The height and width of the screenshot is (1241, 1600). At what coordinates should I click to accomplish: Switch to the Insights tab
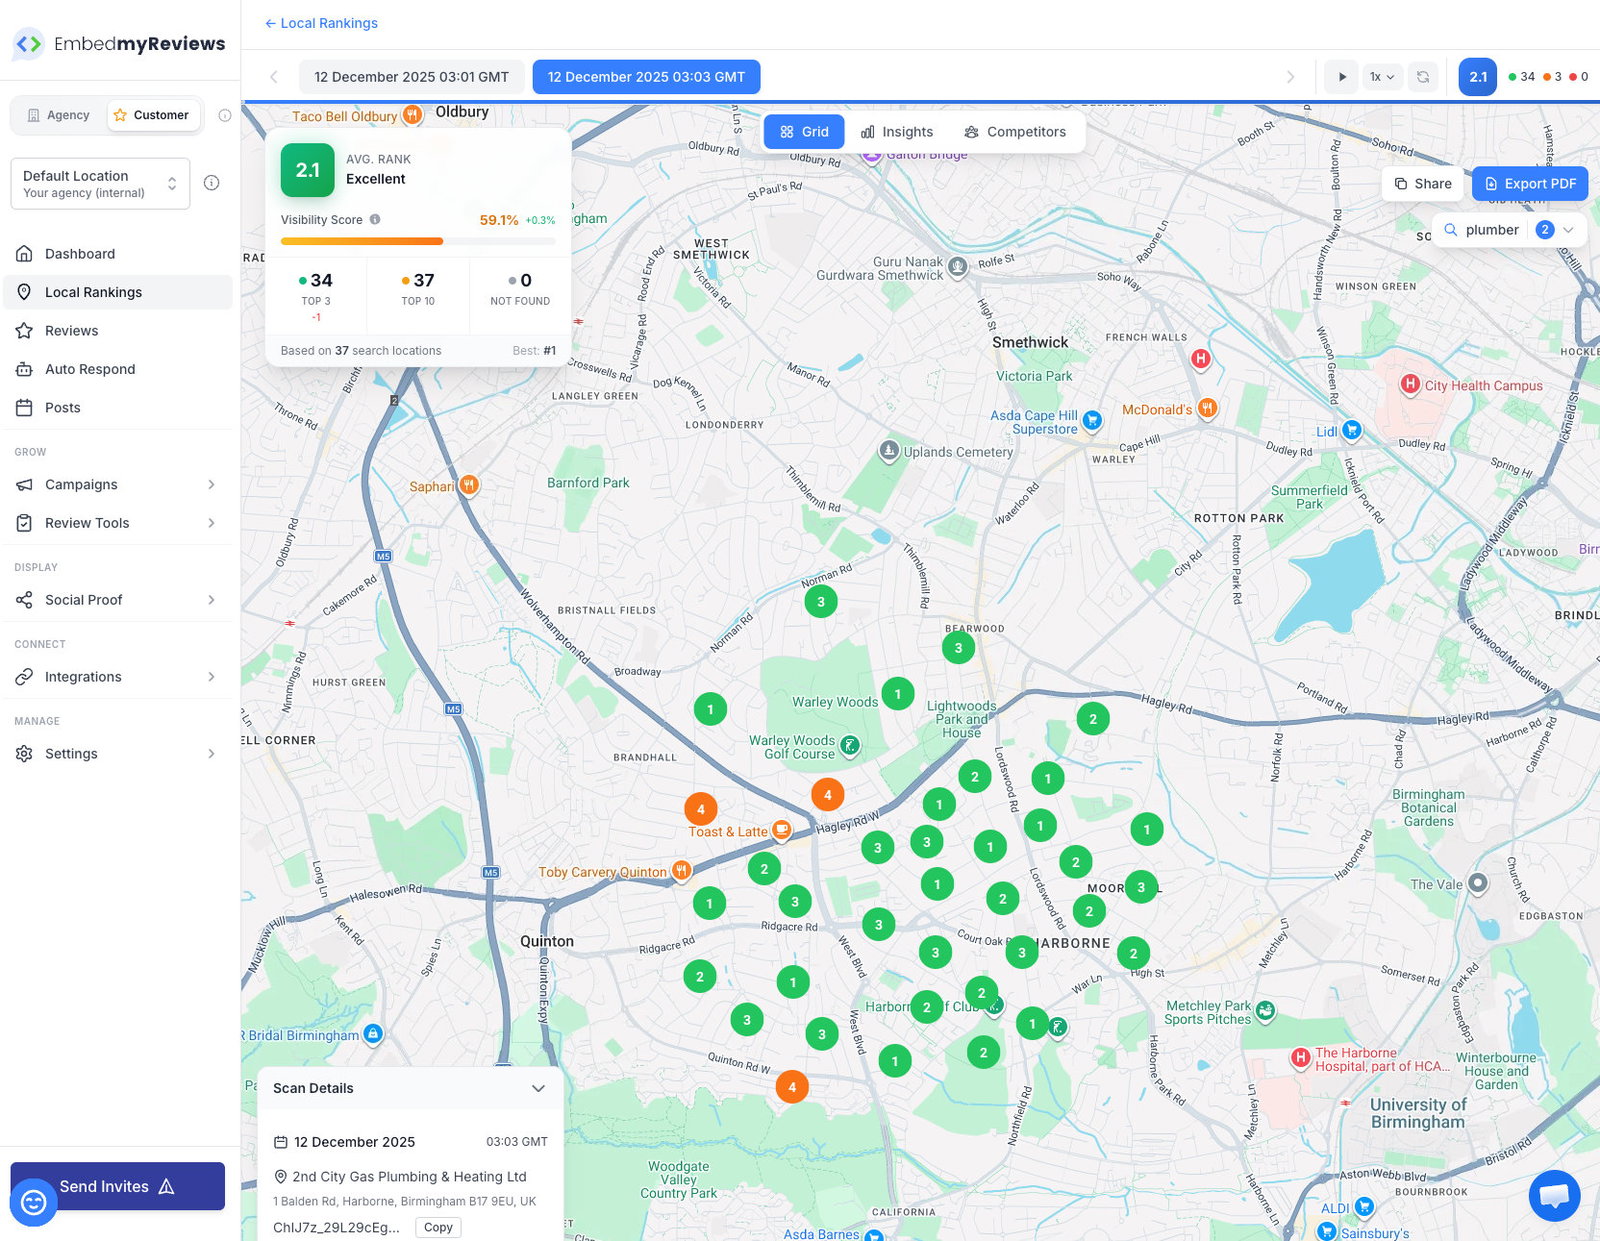pyautogui.click(x=897, y=132)
